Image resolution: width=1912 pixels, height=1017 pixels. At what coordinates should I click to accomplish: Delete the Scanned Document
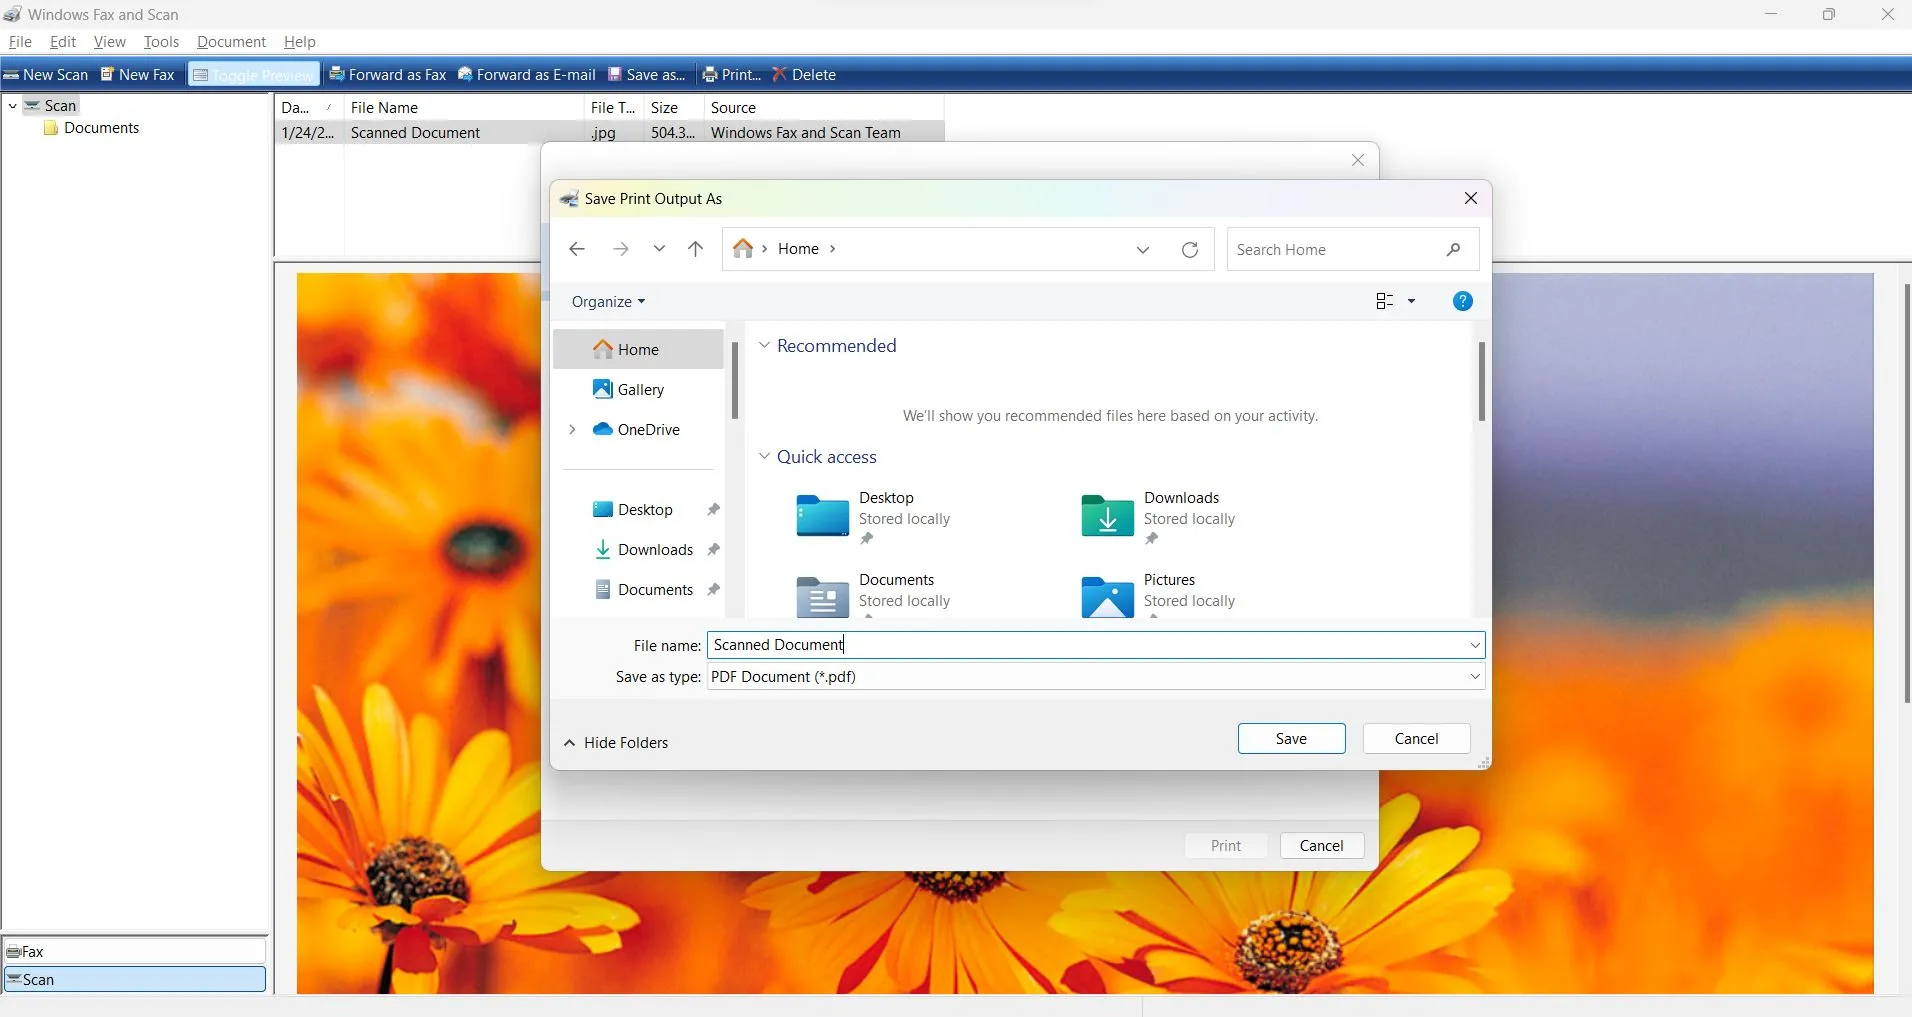point(804,74)
